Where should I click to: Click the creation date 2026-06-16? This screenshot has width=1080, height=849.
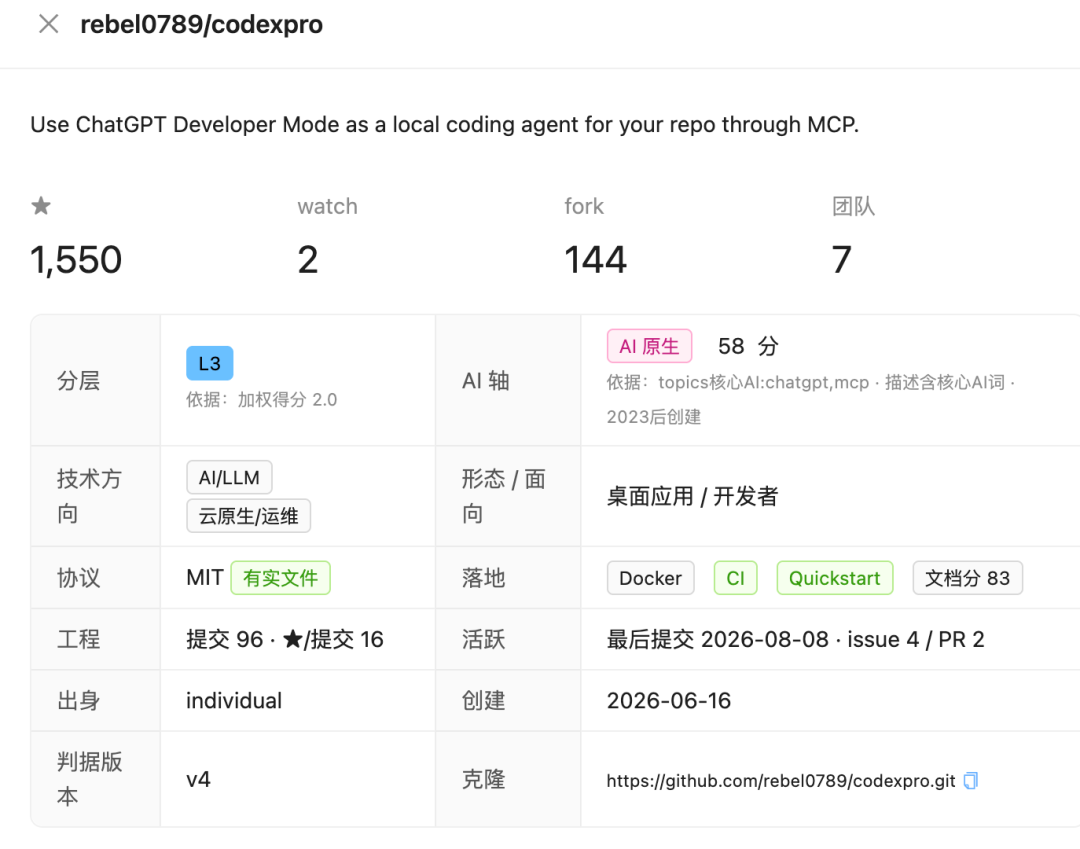(669, 700)
